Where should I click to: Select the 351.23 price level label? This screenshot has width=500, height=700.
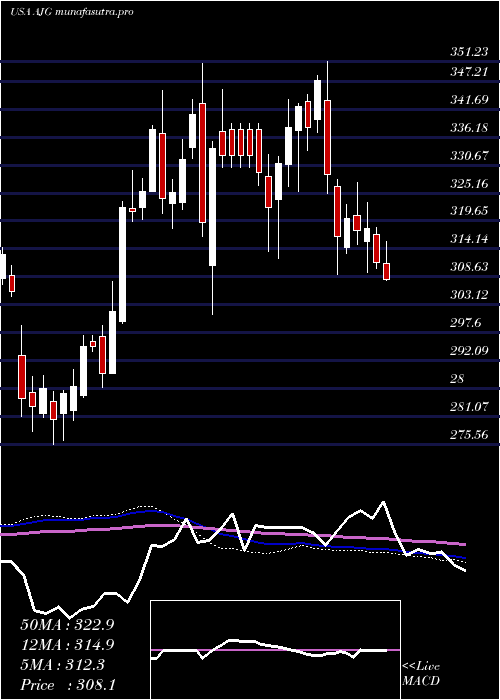[469, 52]
